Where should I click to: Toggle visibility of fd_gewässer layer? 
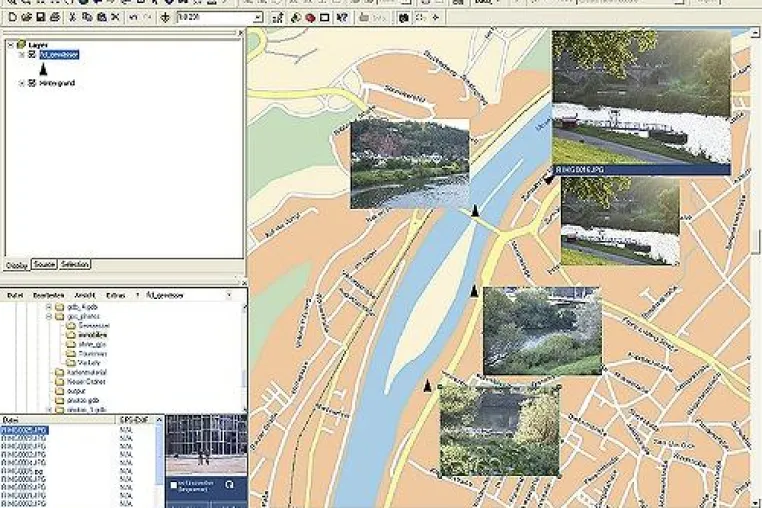point(32,55)
